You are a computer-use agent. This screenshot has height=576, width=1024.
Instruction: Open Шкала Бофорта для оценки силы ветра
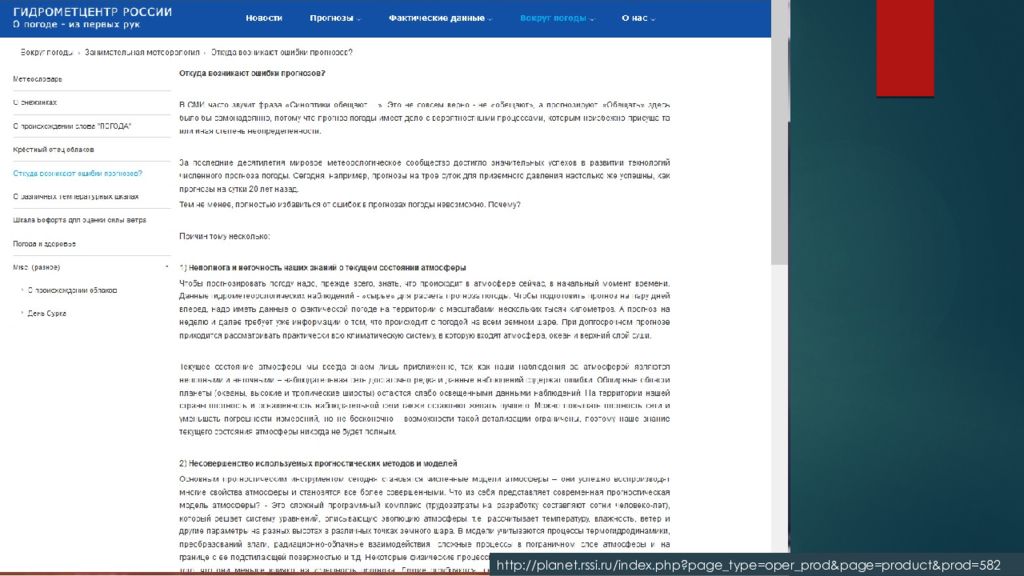click(80, 220)
